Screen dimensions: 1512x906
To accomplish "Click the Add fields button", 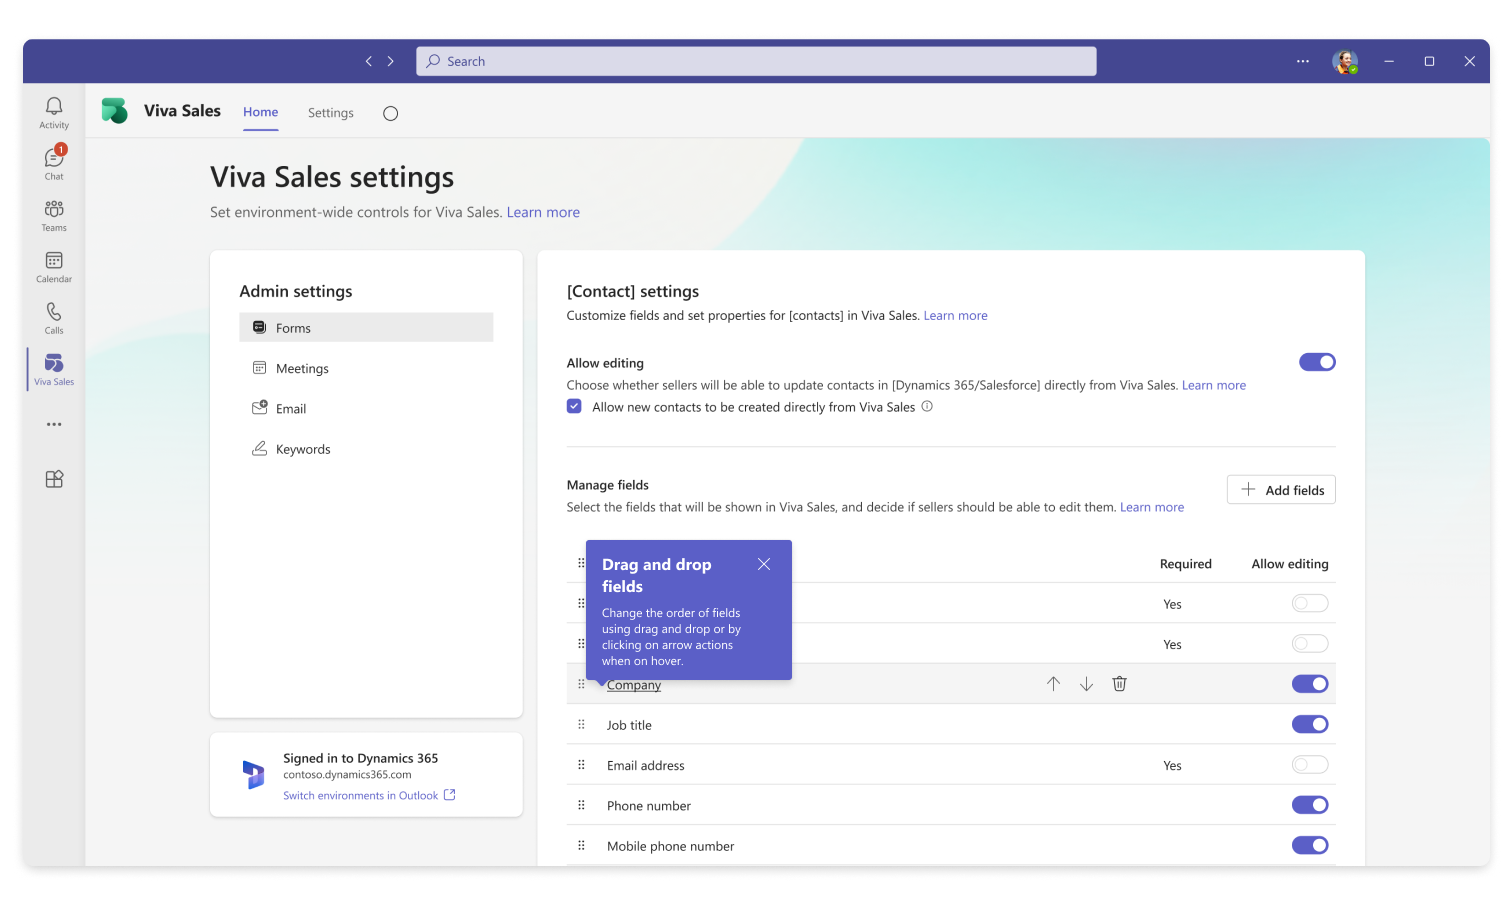I will pyautogui.click(x=1281, y=489).
